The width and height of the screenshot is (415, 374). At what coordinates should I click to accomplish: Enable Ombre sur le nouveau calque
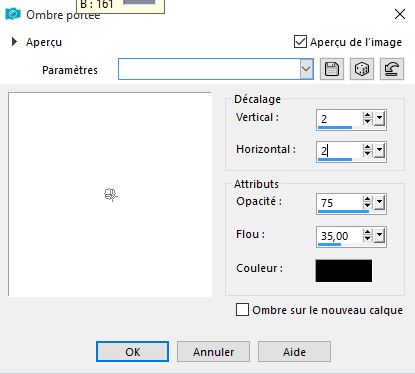242,310
